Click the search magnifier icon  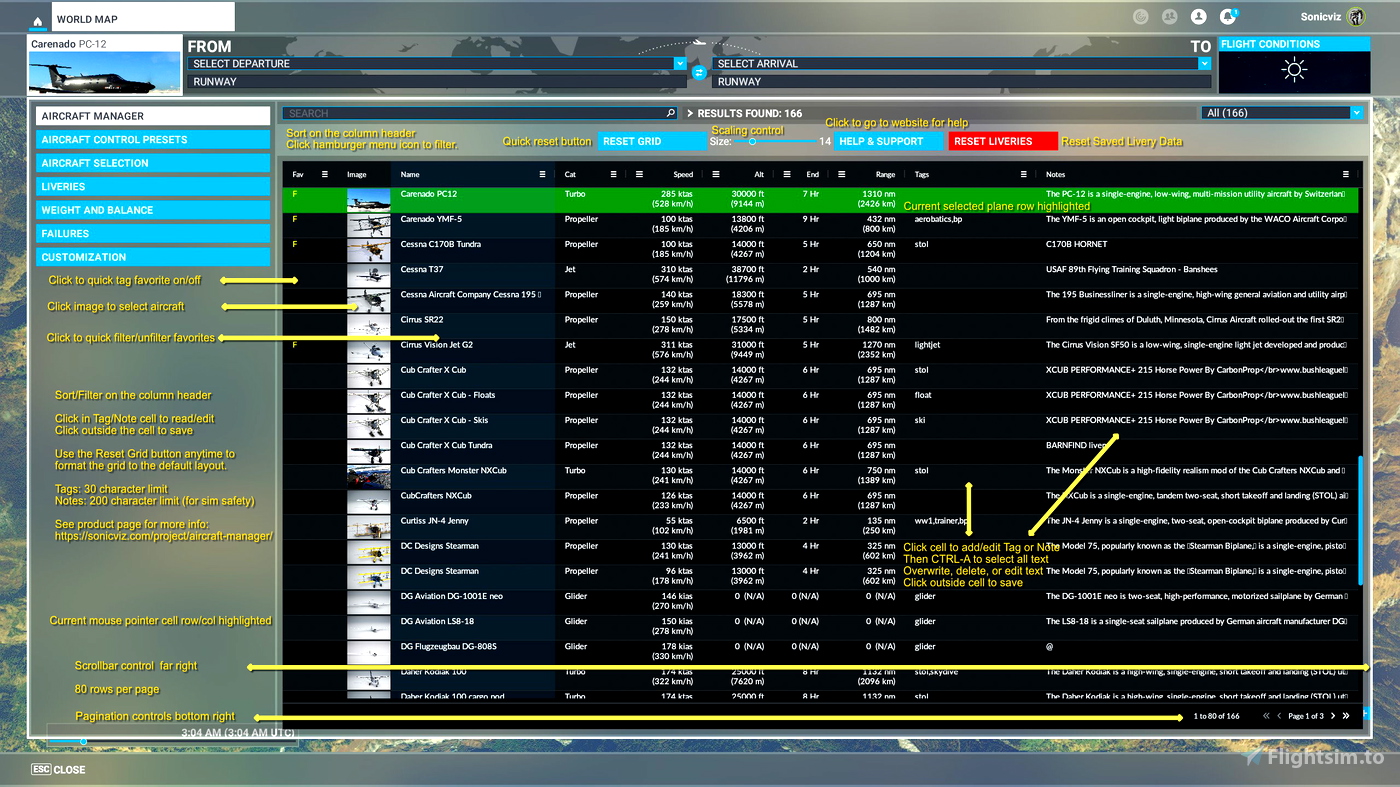click(x=671, y=113)
